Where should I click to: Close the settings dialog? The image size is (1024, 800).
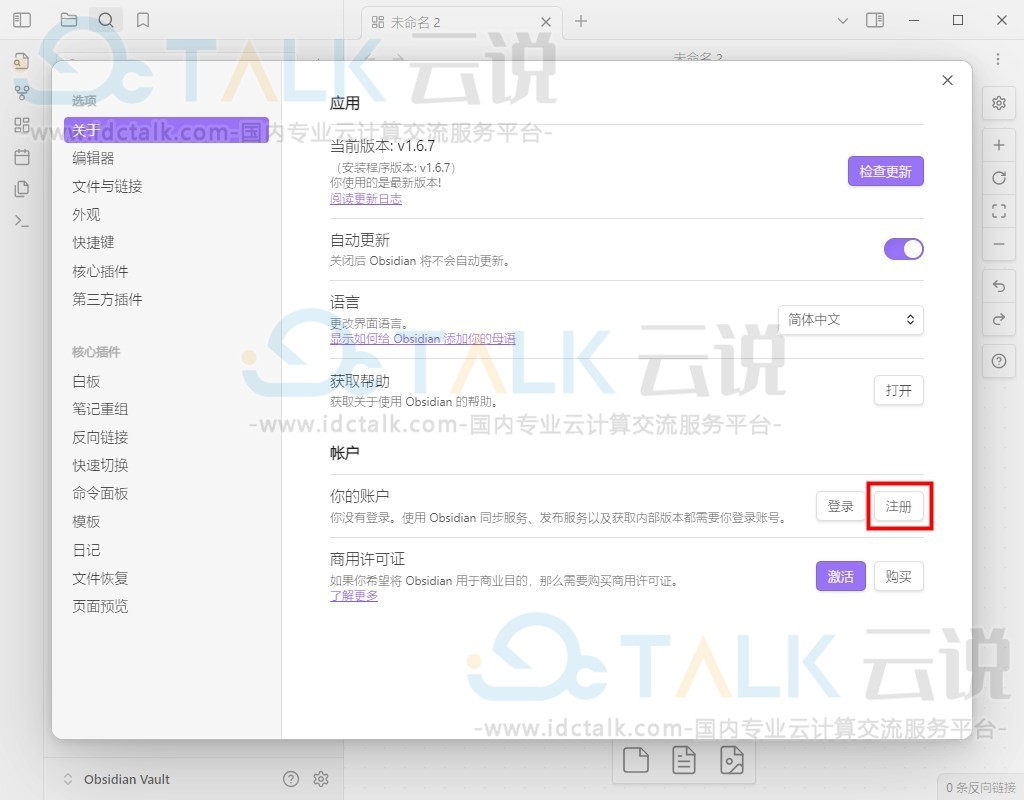click(x=948, y=80)
